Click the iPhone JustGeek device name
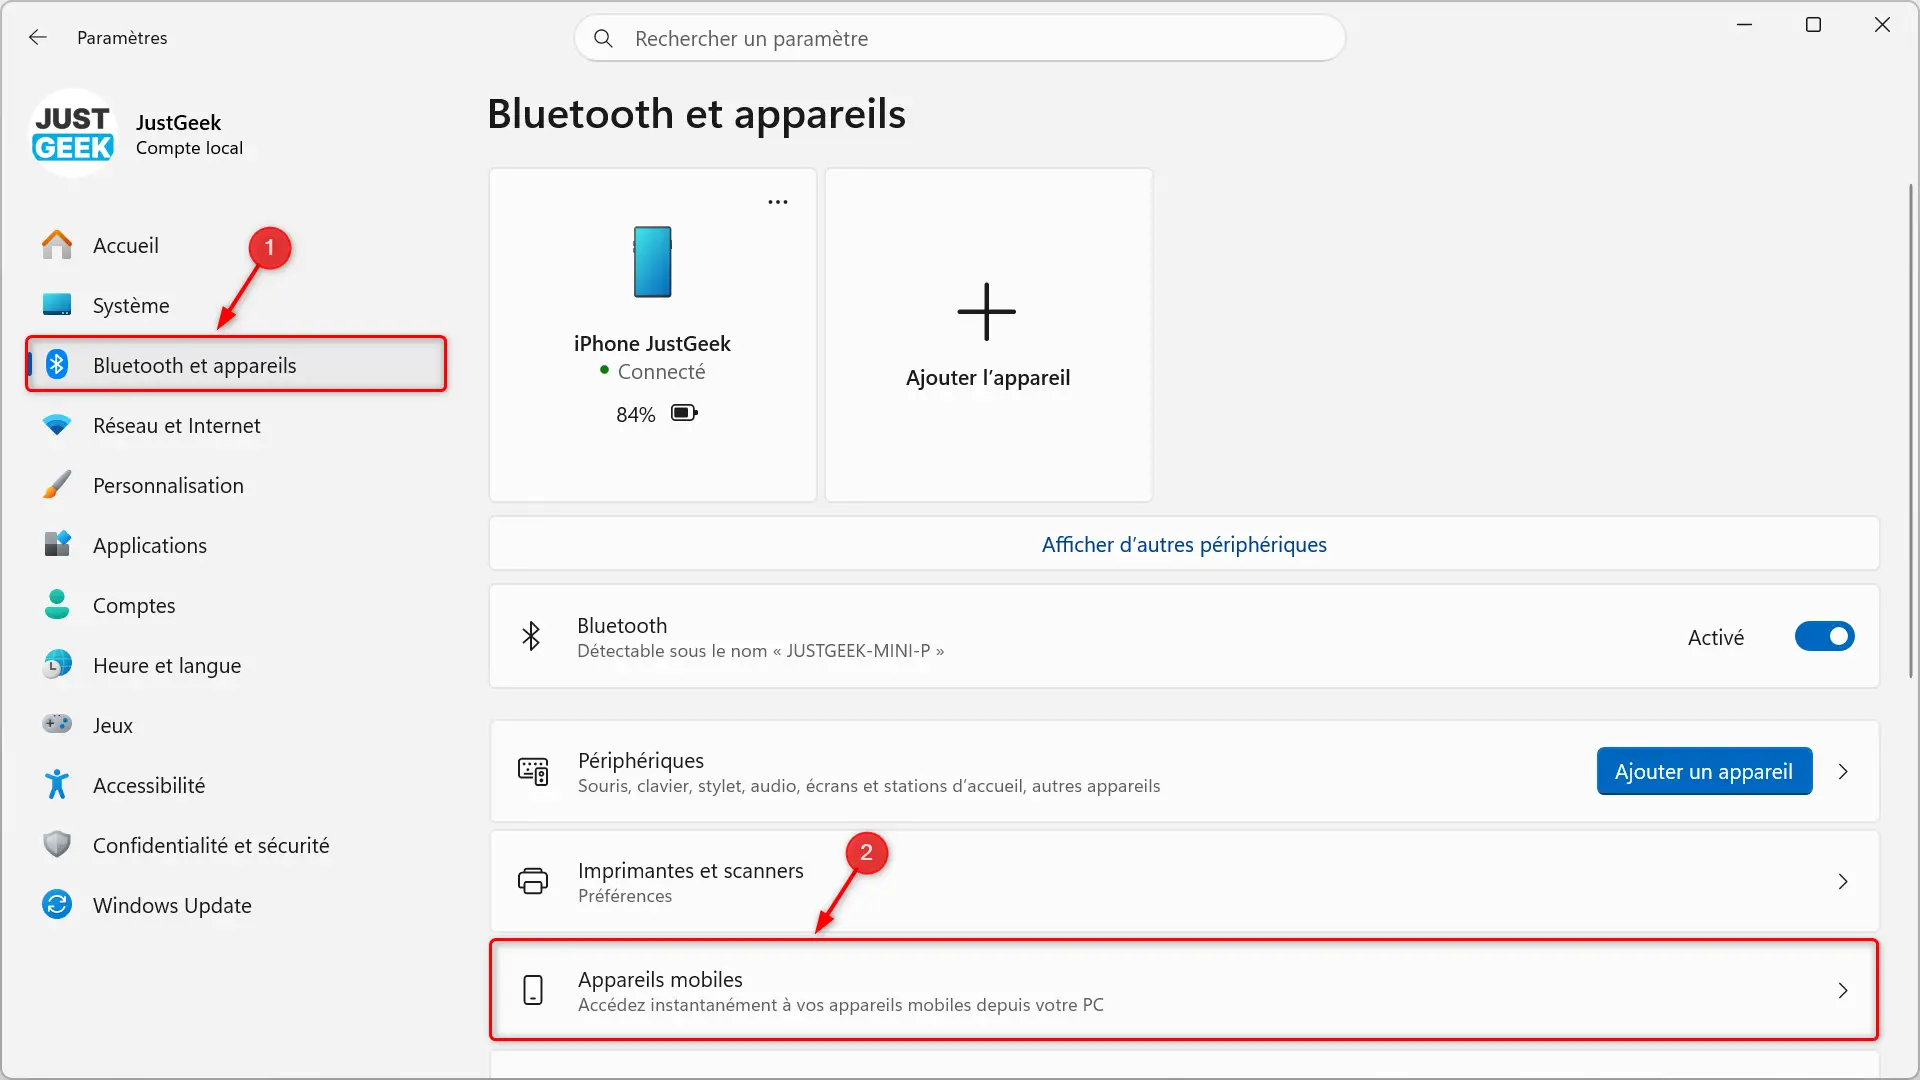1920x1080 pixels. tap(652, 344)
